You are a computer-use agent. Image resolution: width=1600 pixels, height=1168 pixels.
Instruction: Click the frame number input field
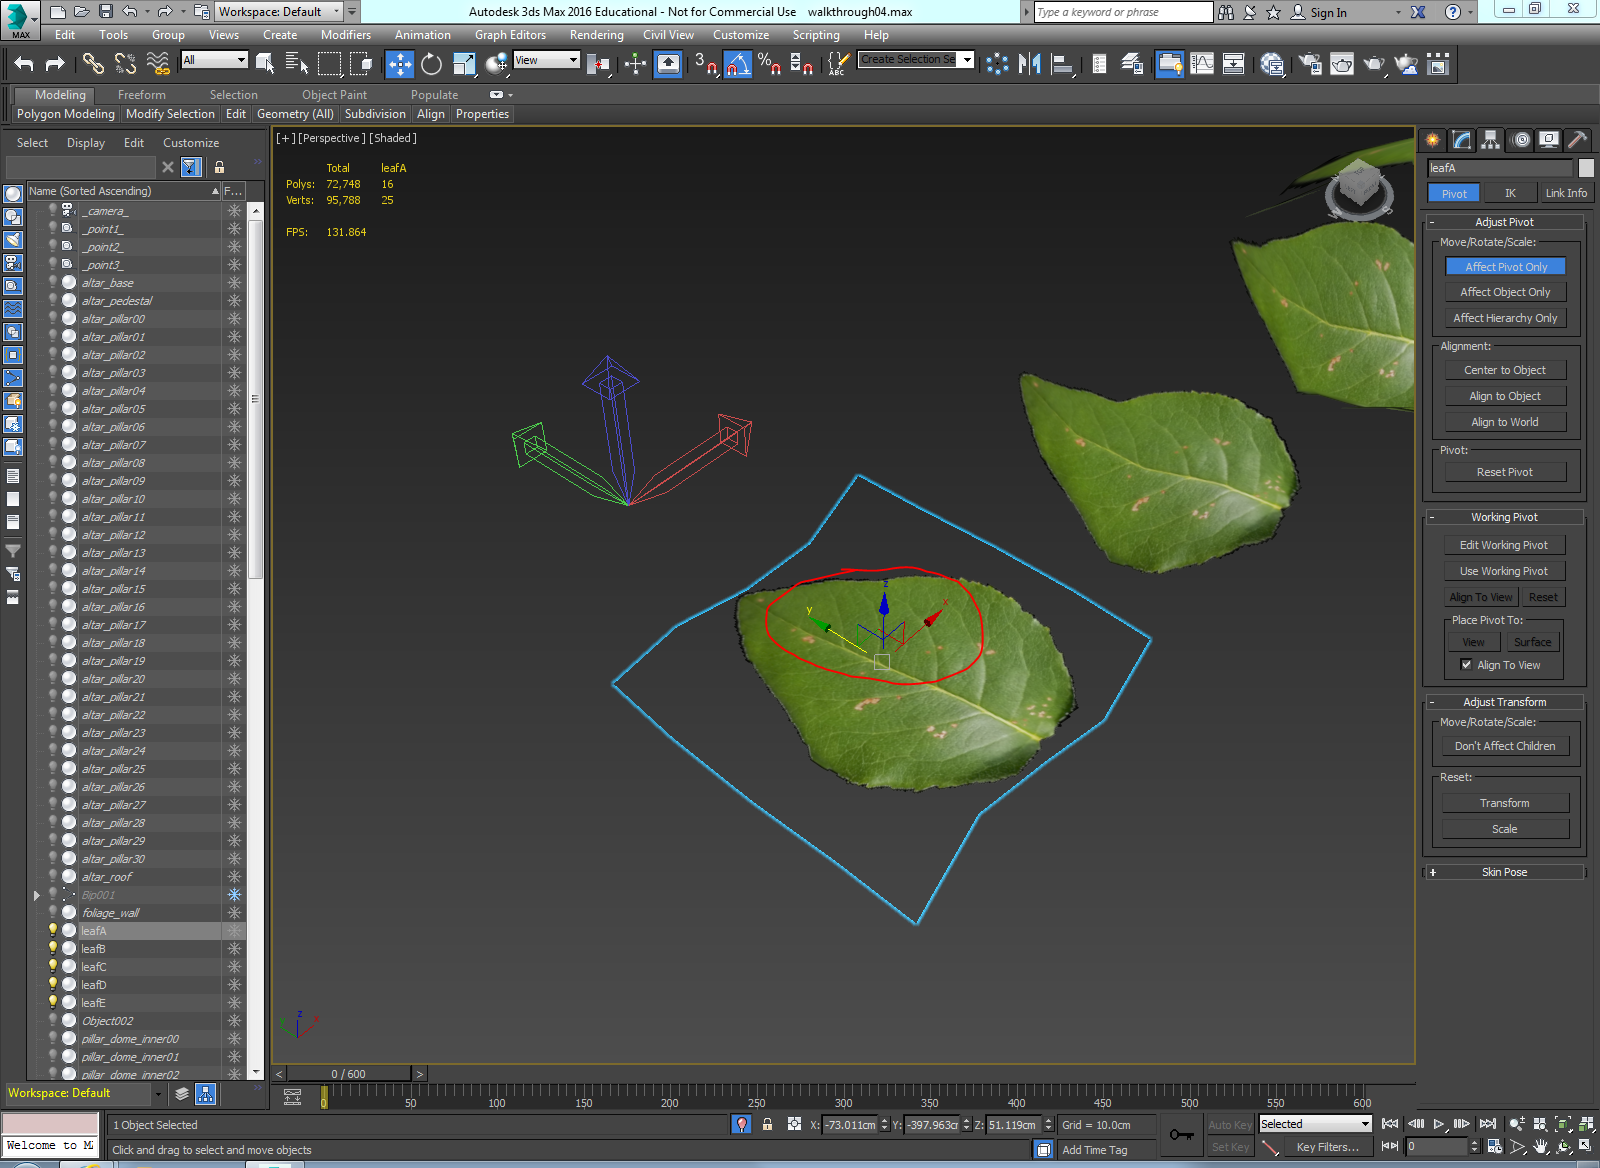pos(1437,1146)
